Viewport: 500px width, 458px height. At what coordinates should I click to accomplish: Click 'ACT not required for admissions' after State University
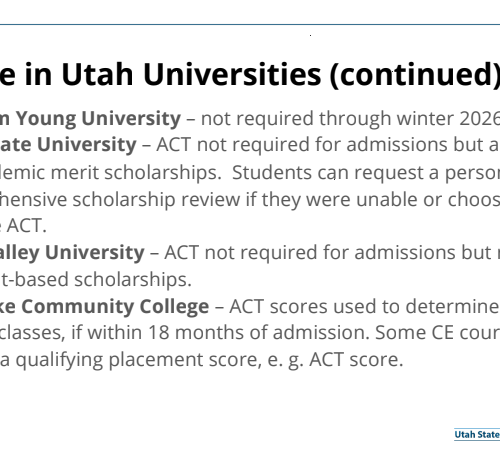(x=301, y=145)
